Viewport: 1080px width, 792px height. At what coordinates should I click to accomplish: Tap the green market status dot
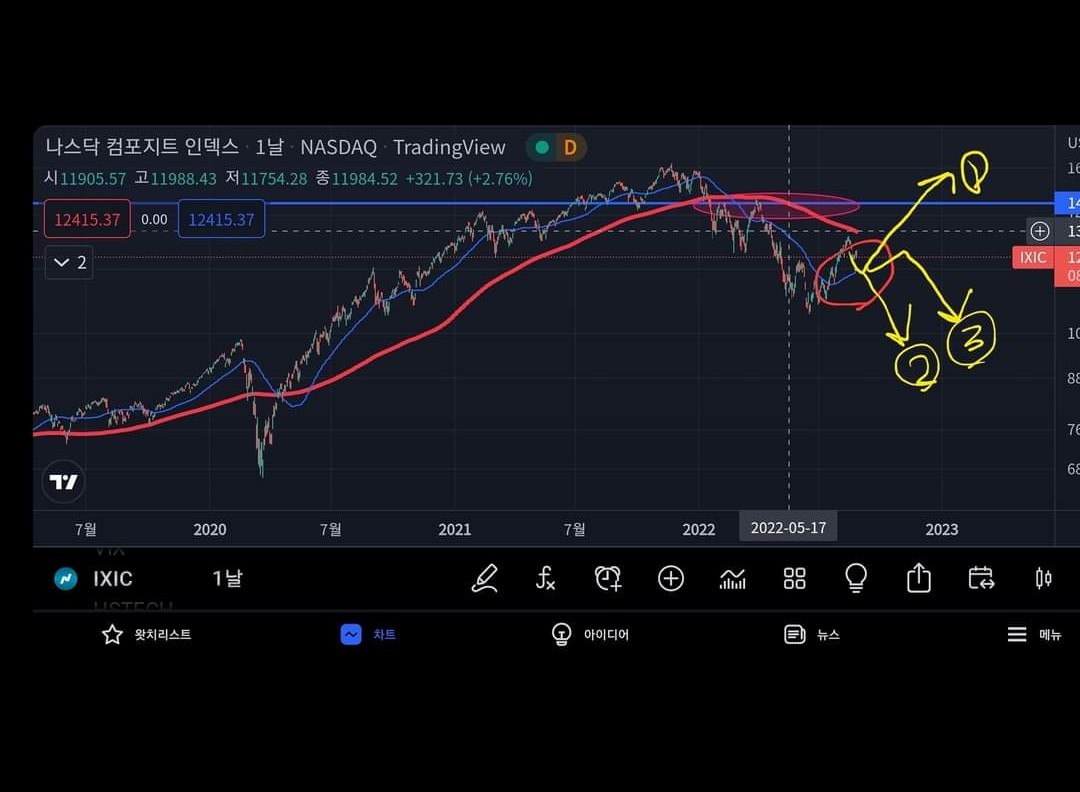click(x=542, y=147)
